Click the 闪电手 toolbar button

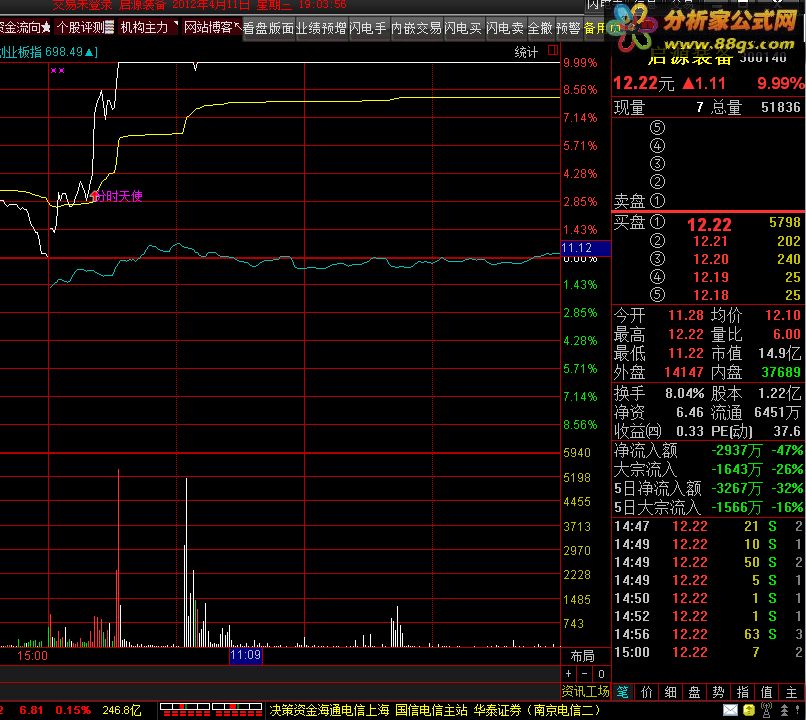coord(368,28)
